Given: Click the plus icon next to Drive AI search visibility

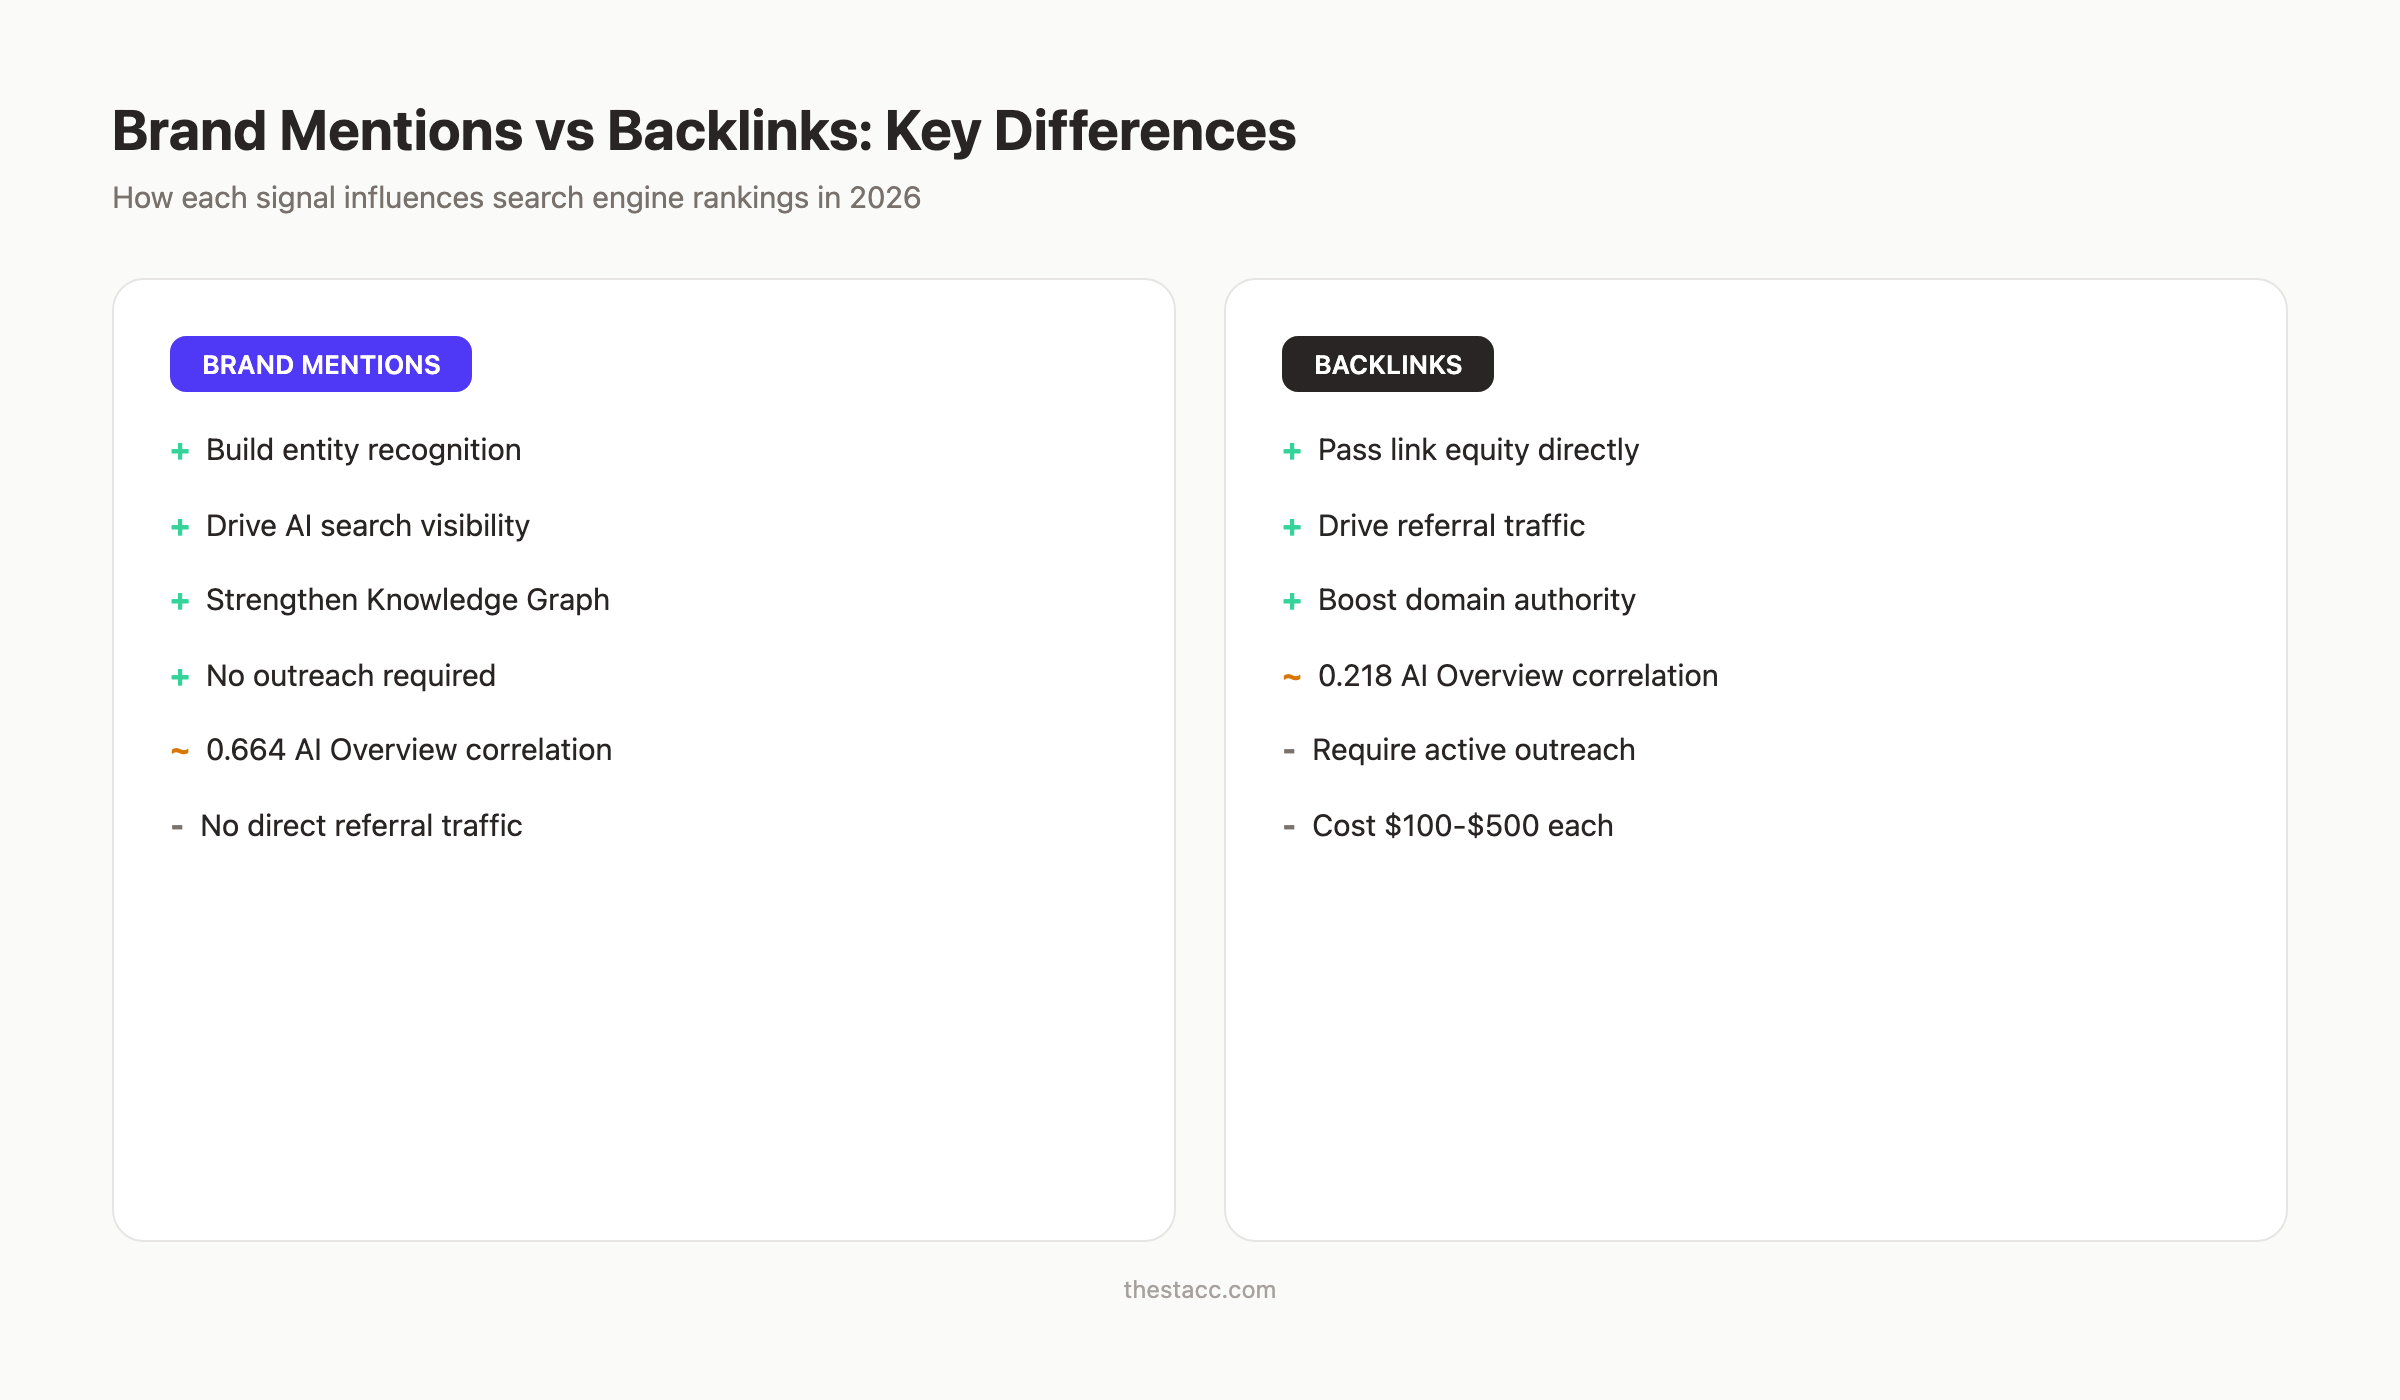Looking at the screenshot, I should [180, 526].
